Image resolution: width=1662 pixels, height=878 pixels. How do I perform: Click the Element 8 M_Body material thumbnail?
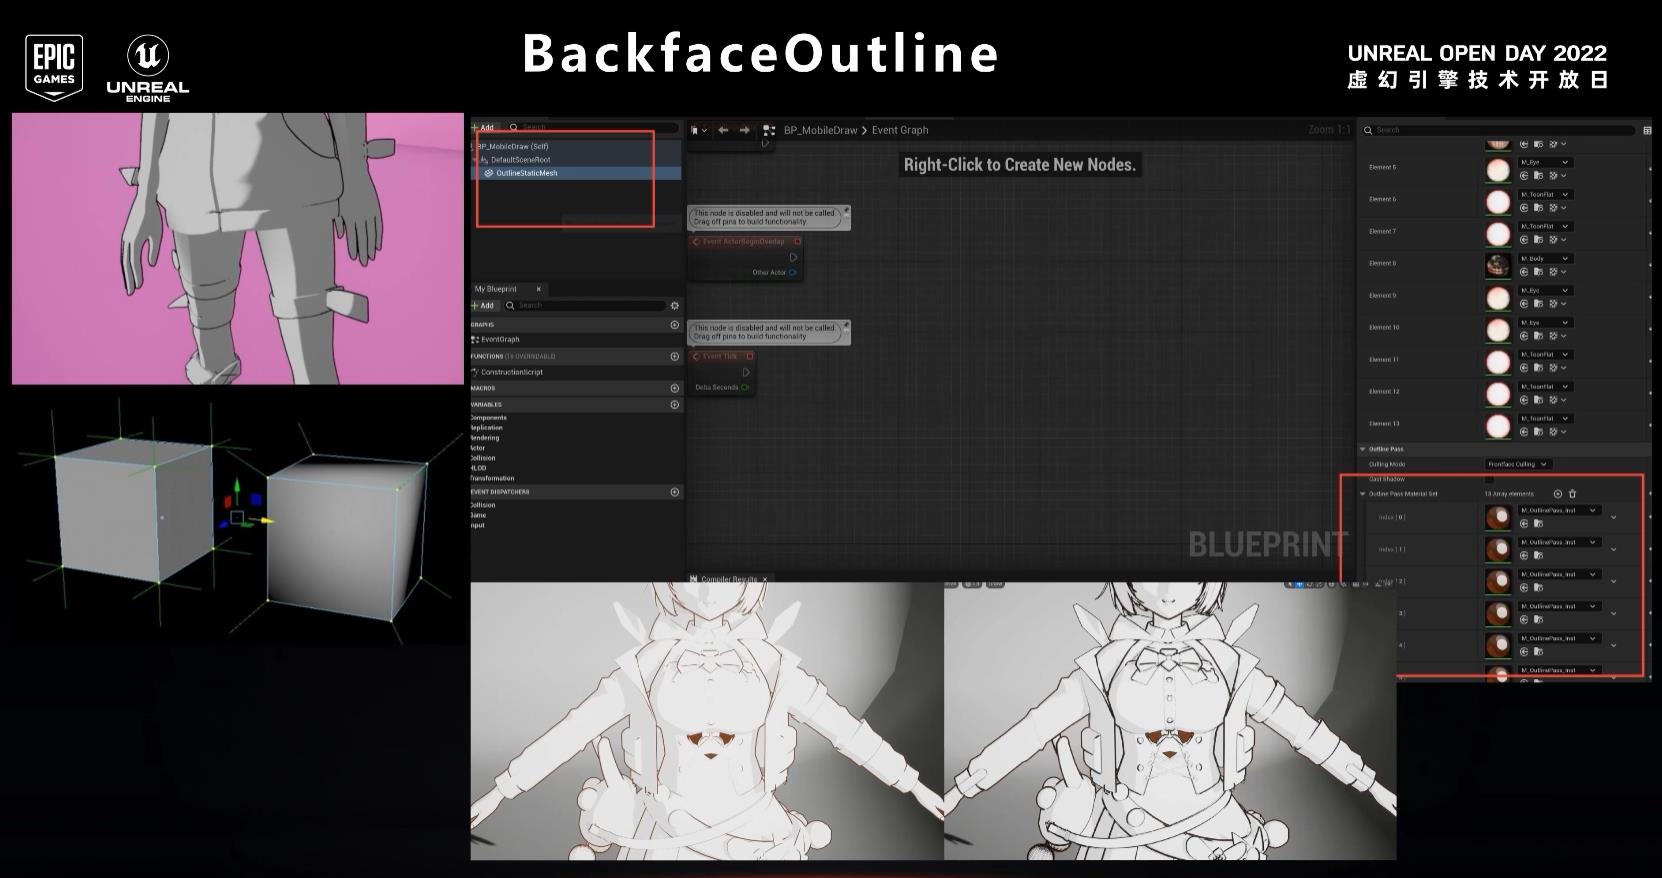pos(1498,266)
